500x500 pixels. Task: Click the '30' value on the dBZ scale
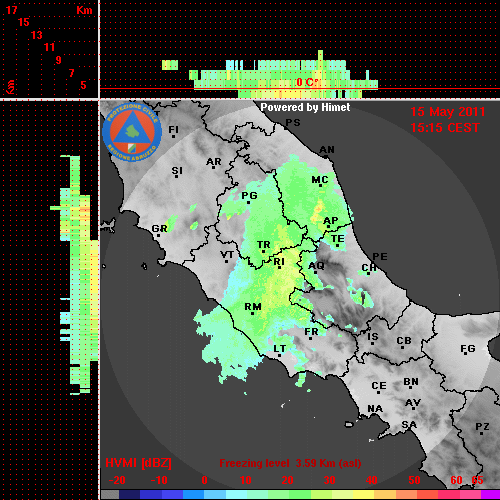(330, 480)
